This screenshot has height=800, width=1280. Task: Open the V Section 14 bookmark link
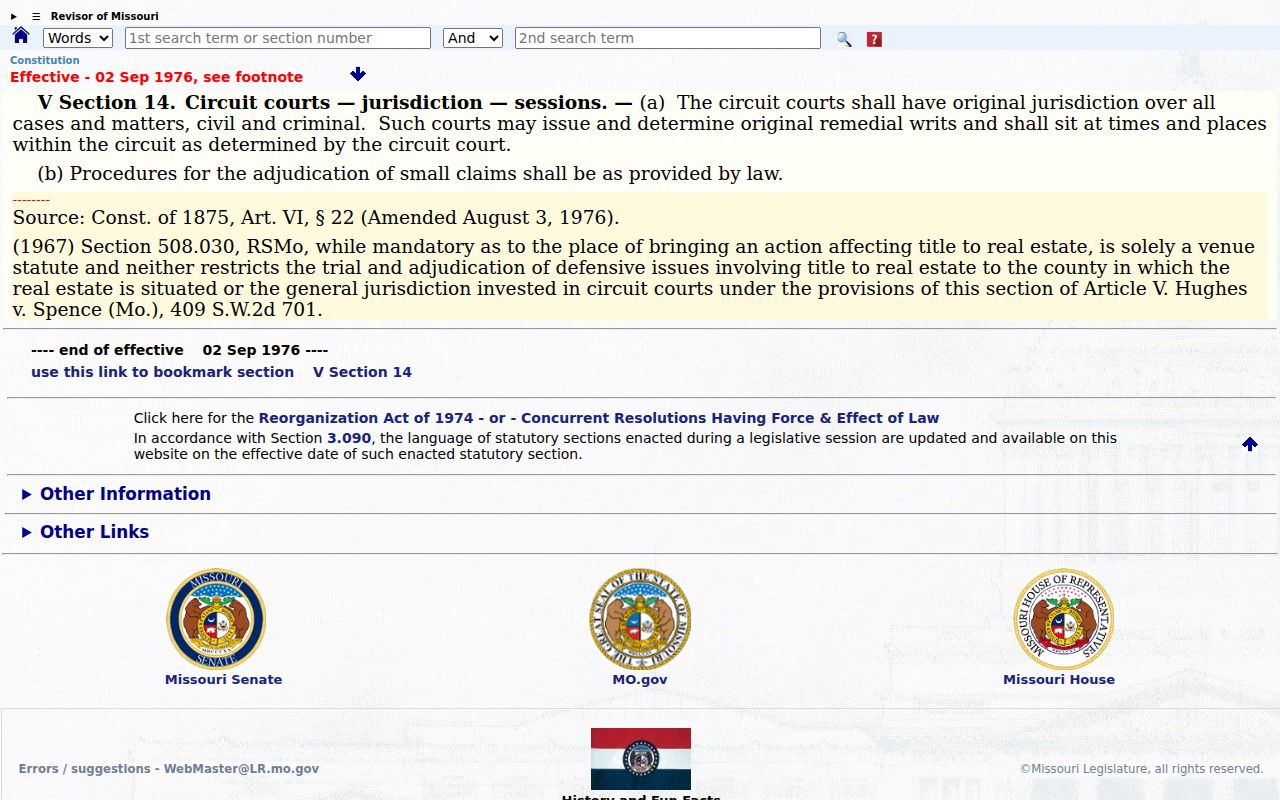coord(362,372)
